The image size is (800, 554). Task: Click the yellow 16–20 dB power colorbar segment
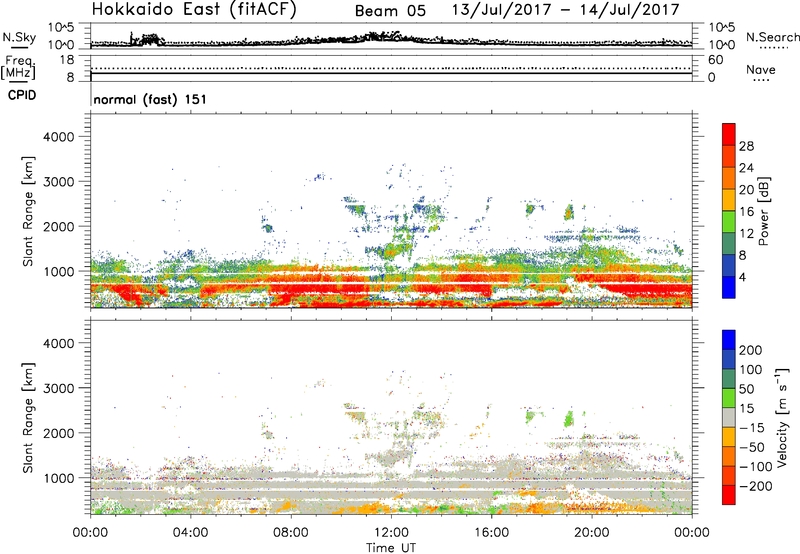tap(729, 200)
